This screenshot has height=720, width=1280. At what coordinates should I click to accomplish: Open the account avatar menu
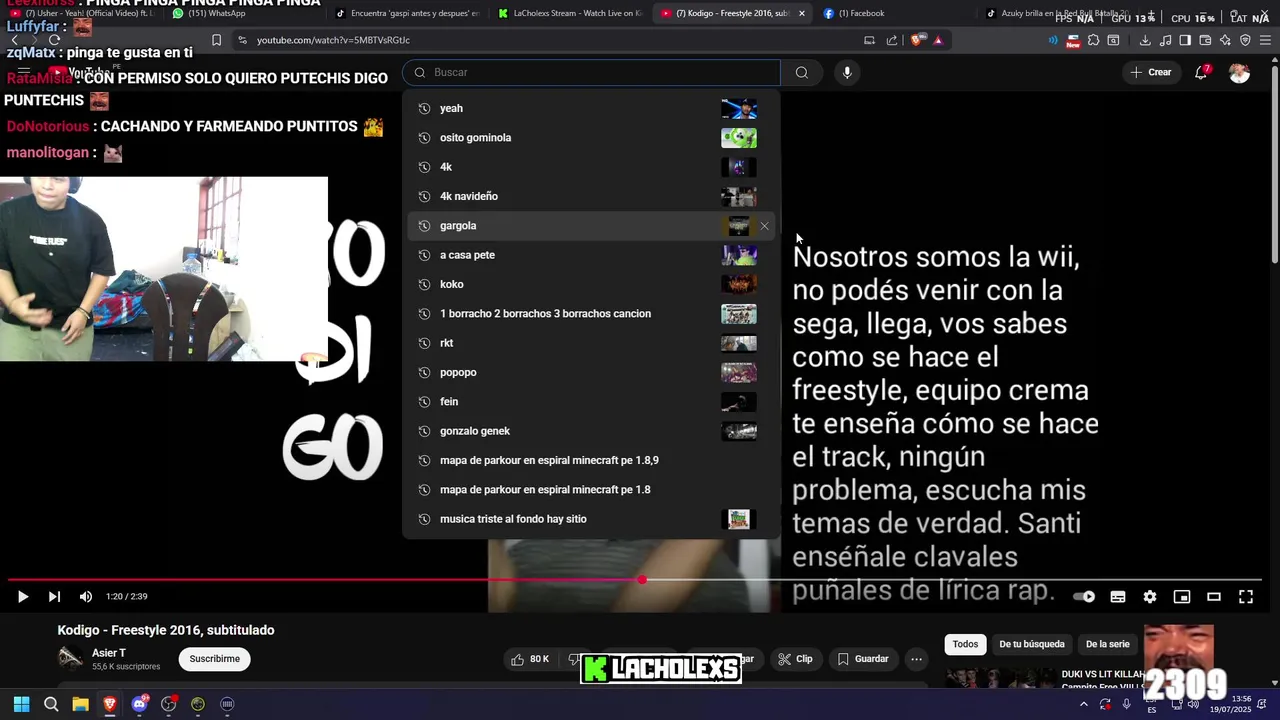tap(1239, 72)
